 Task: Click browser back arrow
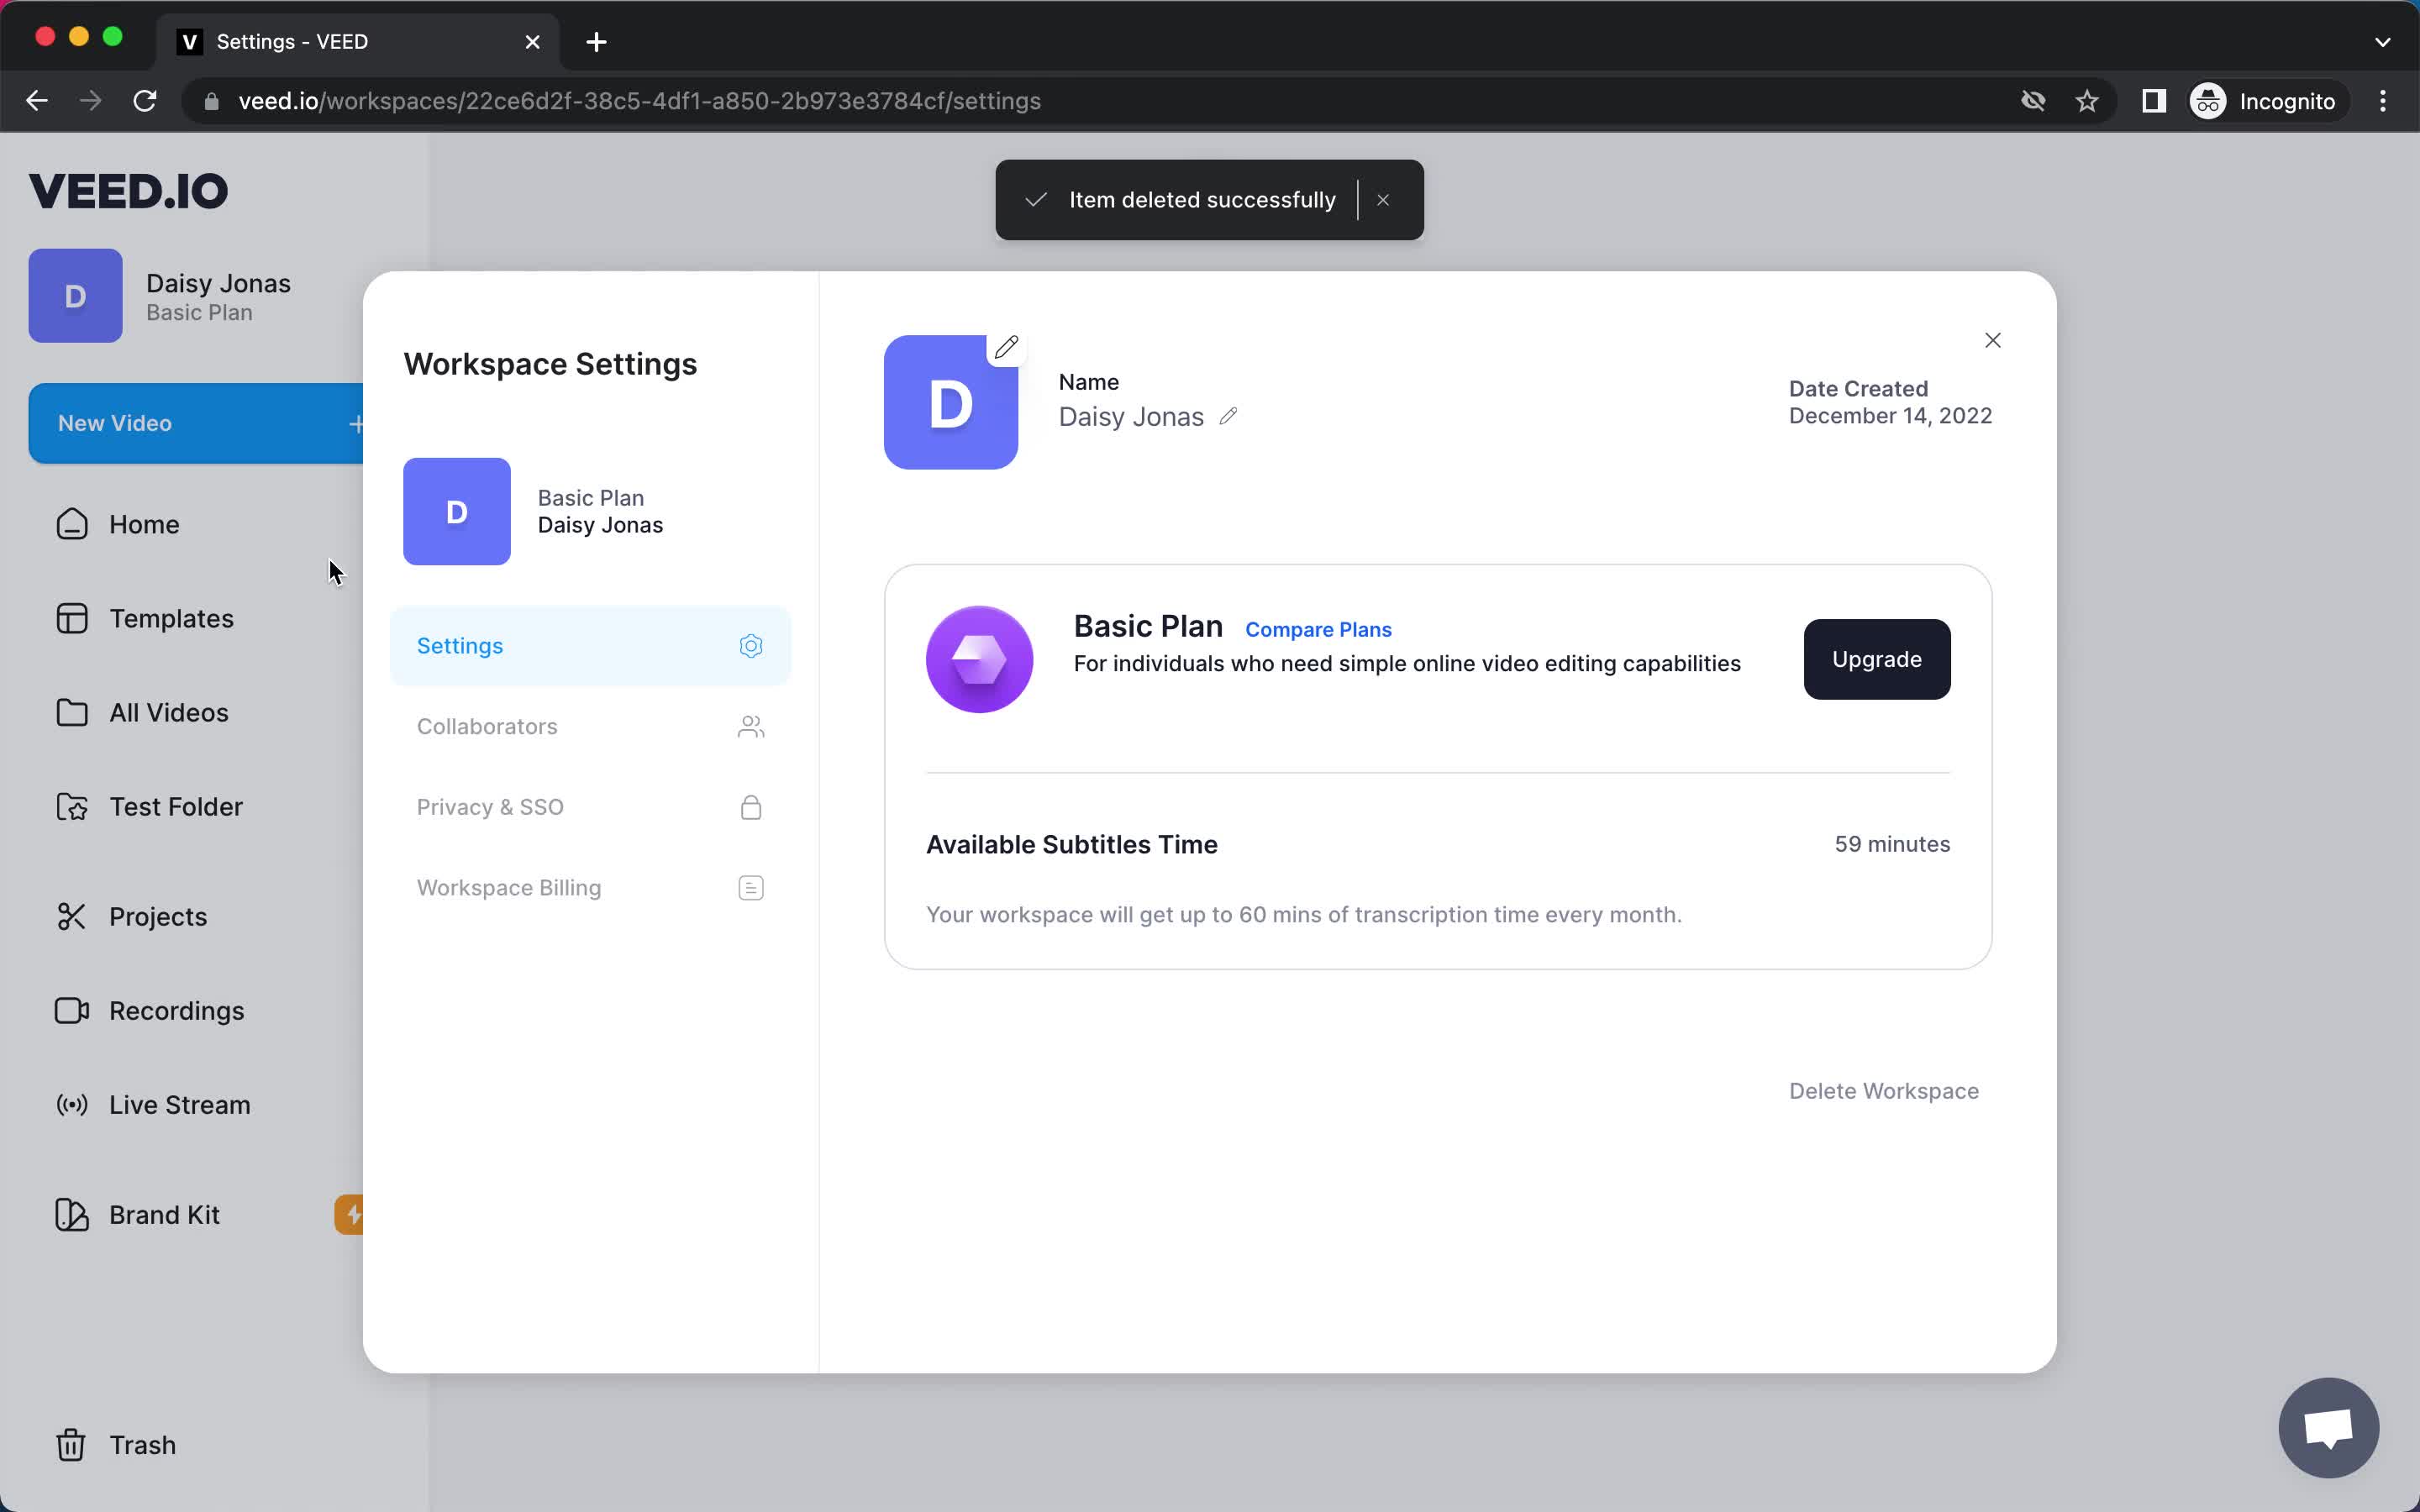coord(37,101)
